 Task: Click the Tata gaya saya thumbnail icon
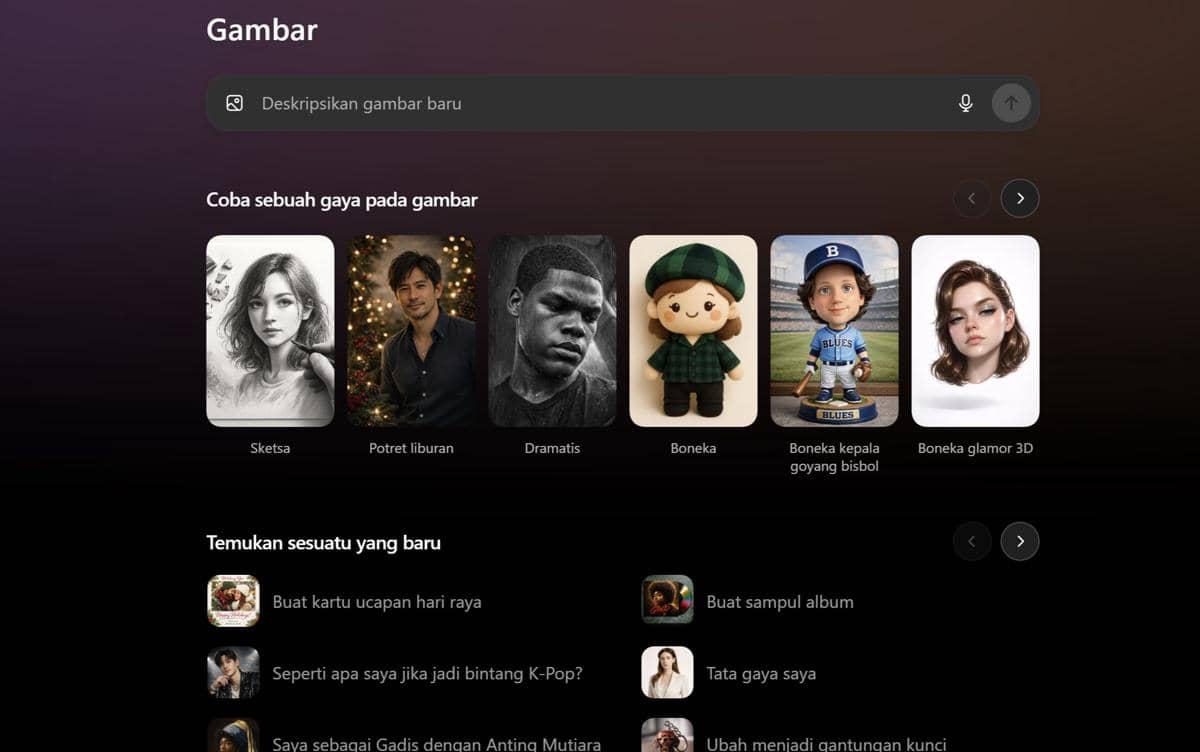[667, 673]
